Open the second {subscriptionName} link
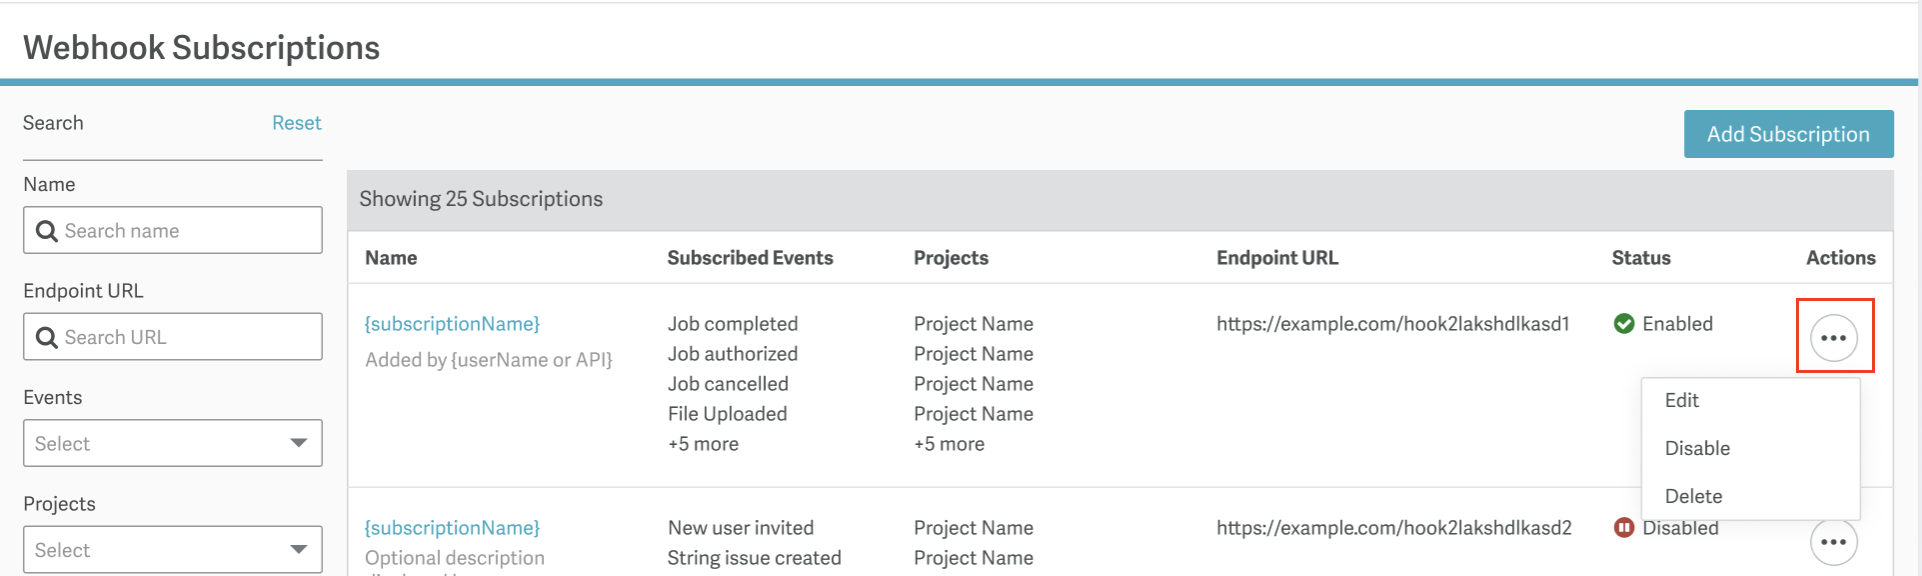 [x=452, y=528]
